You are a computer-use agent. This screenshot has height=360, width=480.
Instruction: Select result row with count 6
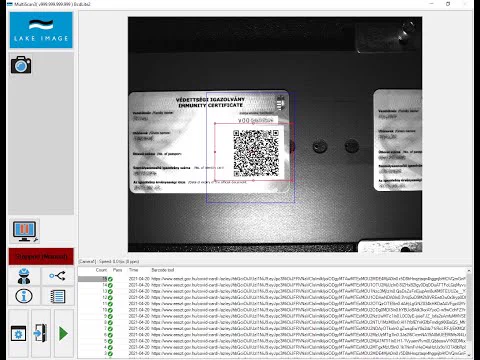click(272, 335)
